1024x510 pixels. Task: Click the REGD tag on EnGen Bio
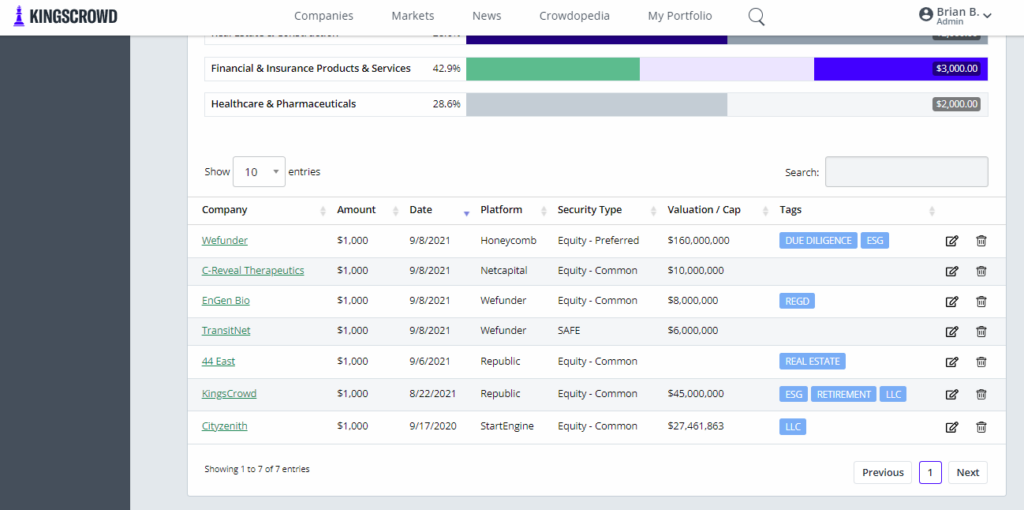pos(797,301)
